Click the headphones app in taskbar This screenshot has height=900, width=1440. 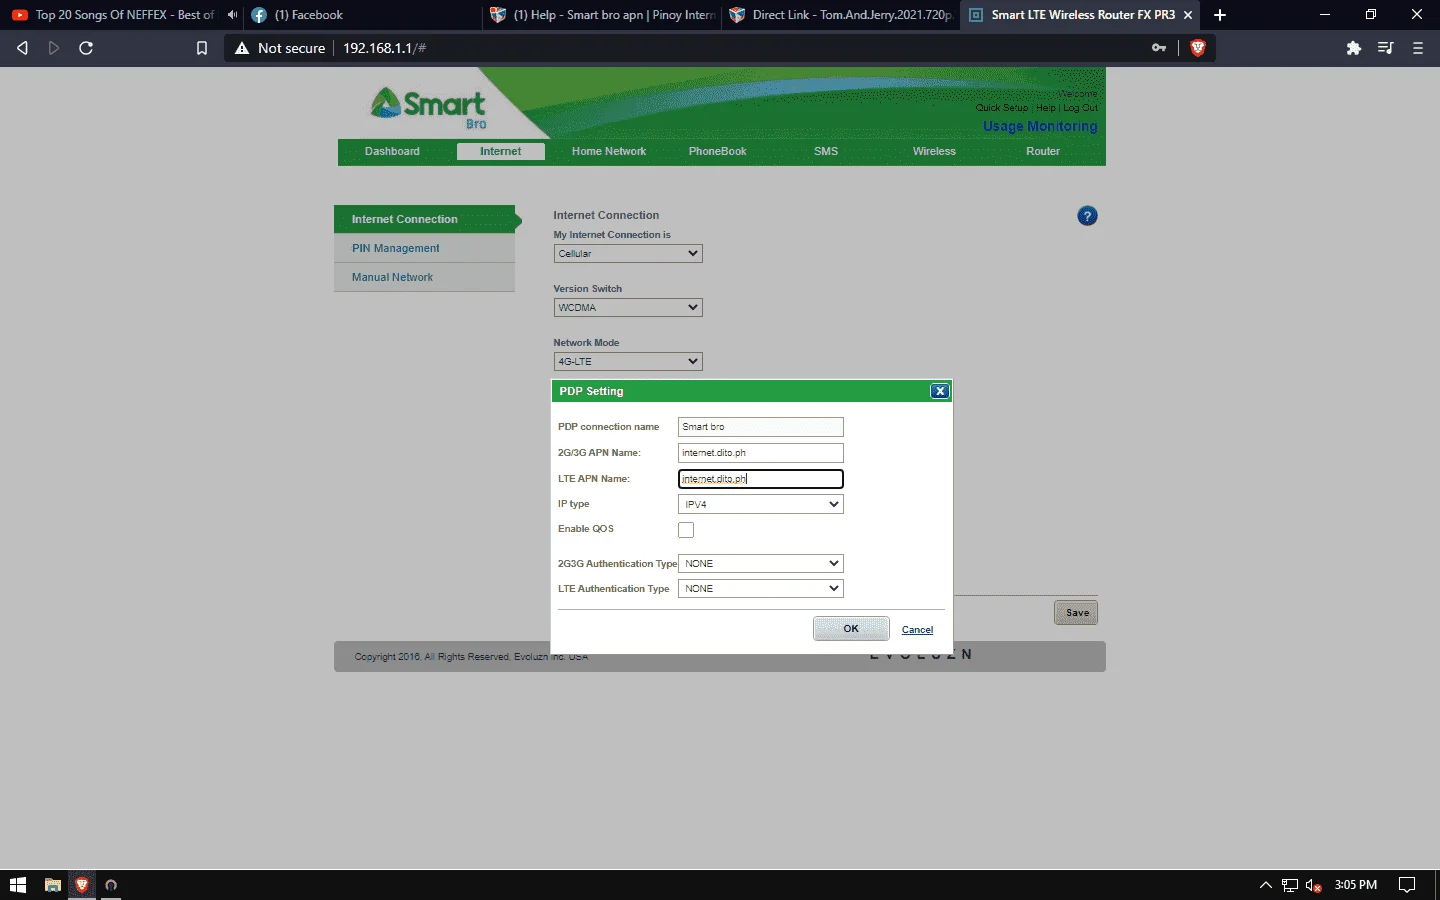click(111, 885)
